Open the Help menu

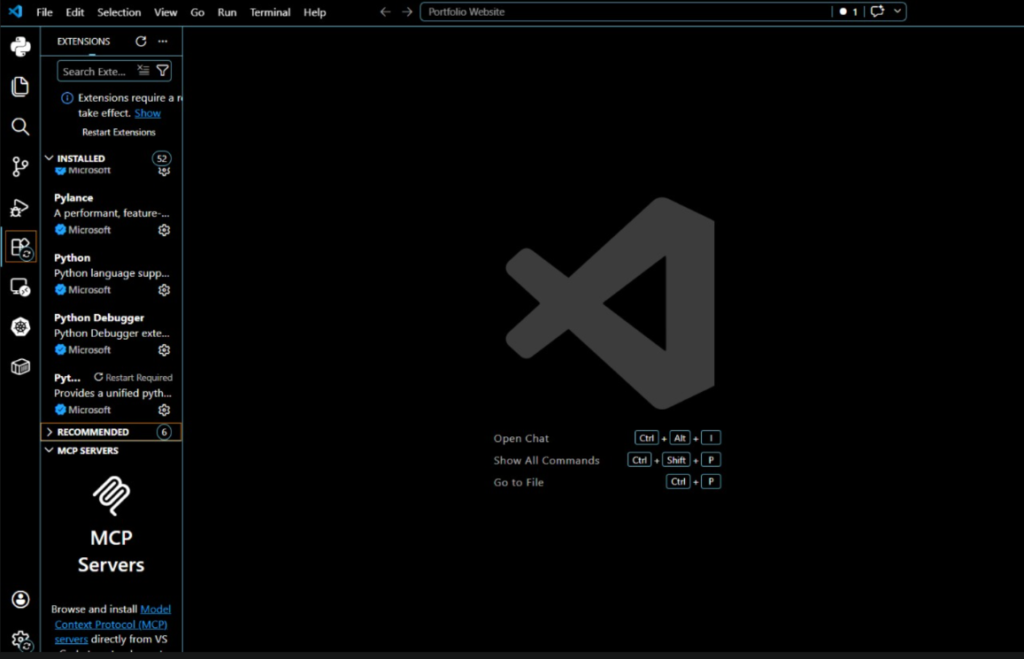(x=314, y=12)
